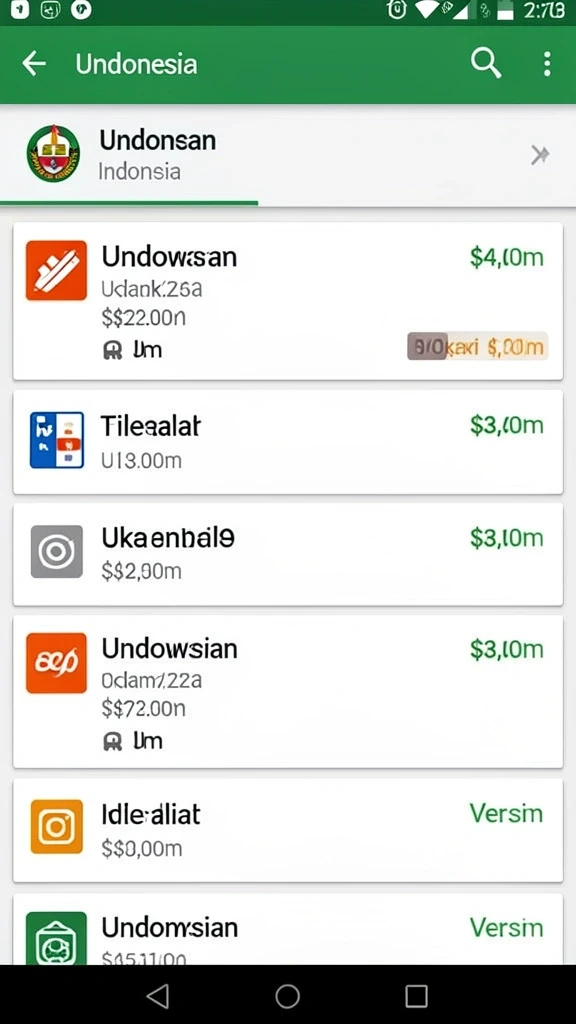Tap the orange Idlealiat camera icon

[x=57, y=827]
